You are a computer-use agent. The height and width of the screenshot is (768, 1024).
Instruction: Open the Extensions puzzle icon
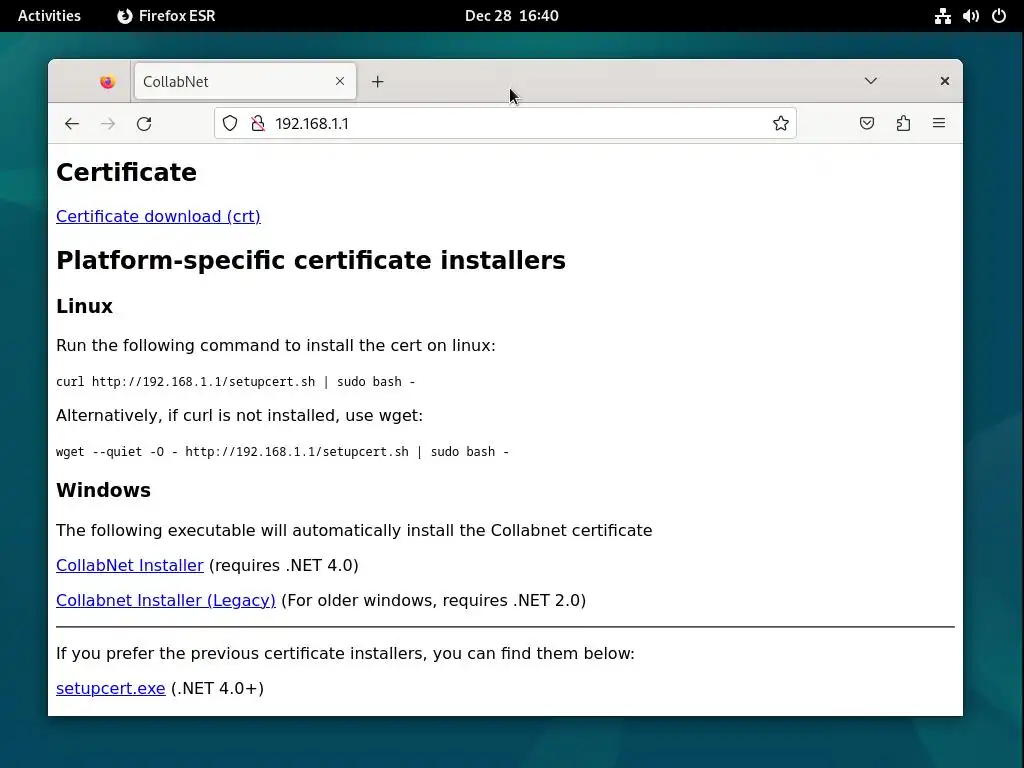pyautogui.click(x=903, y=123)
